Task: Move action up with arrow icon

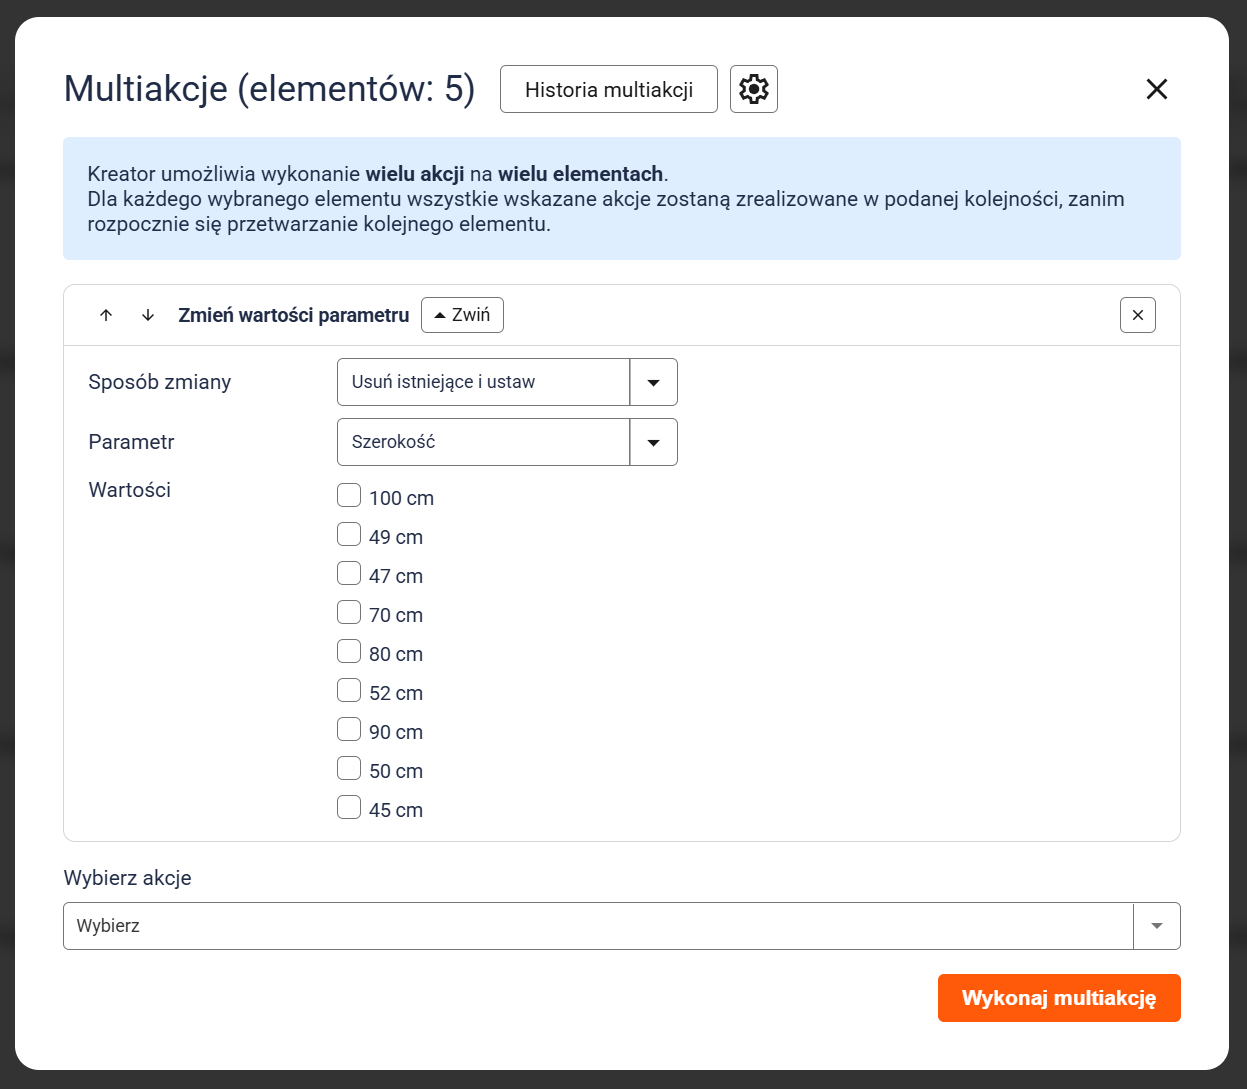Action: pos(106,315)
